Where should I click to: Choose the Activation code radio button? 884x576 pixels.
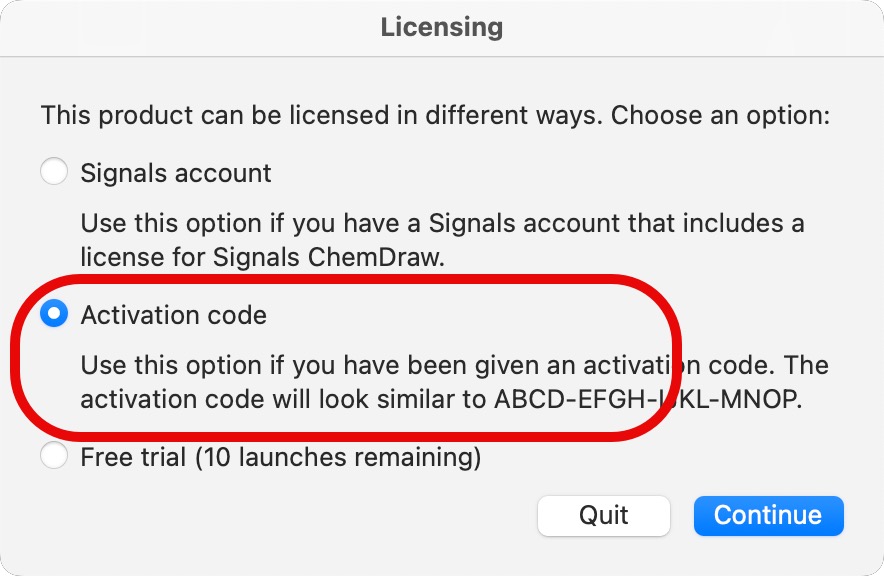(x=54, y=315)
